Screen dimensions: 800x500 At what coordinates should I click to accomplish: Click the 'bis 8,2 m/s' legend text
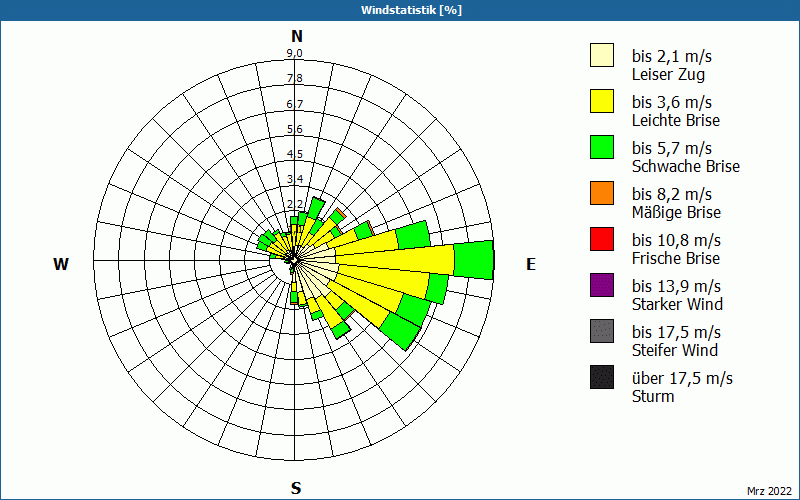[x=671, y=193]
